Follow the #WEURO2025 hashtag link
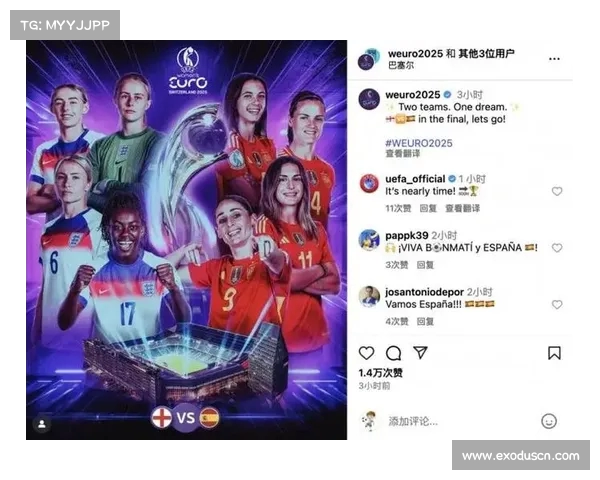The height and width of the screenshot is (480, 600). pos(419,143)
